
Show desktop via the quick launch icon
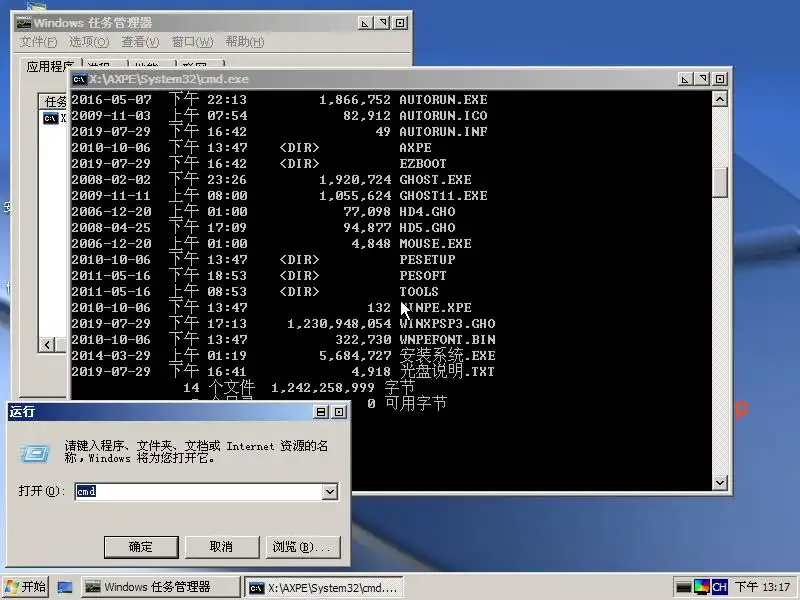[x=65, y=587]
